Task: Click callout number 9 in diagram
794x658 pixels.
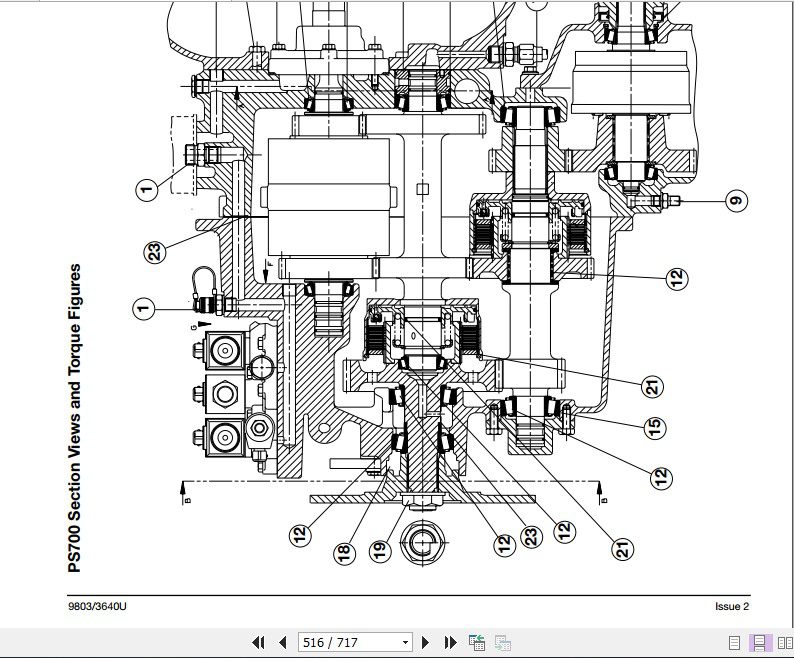Action: [735, 201]
